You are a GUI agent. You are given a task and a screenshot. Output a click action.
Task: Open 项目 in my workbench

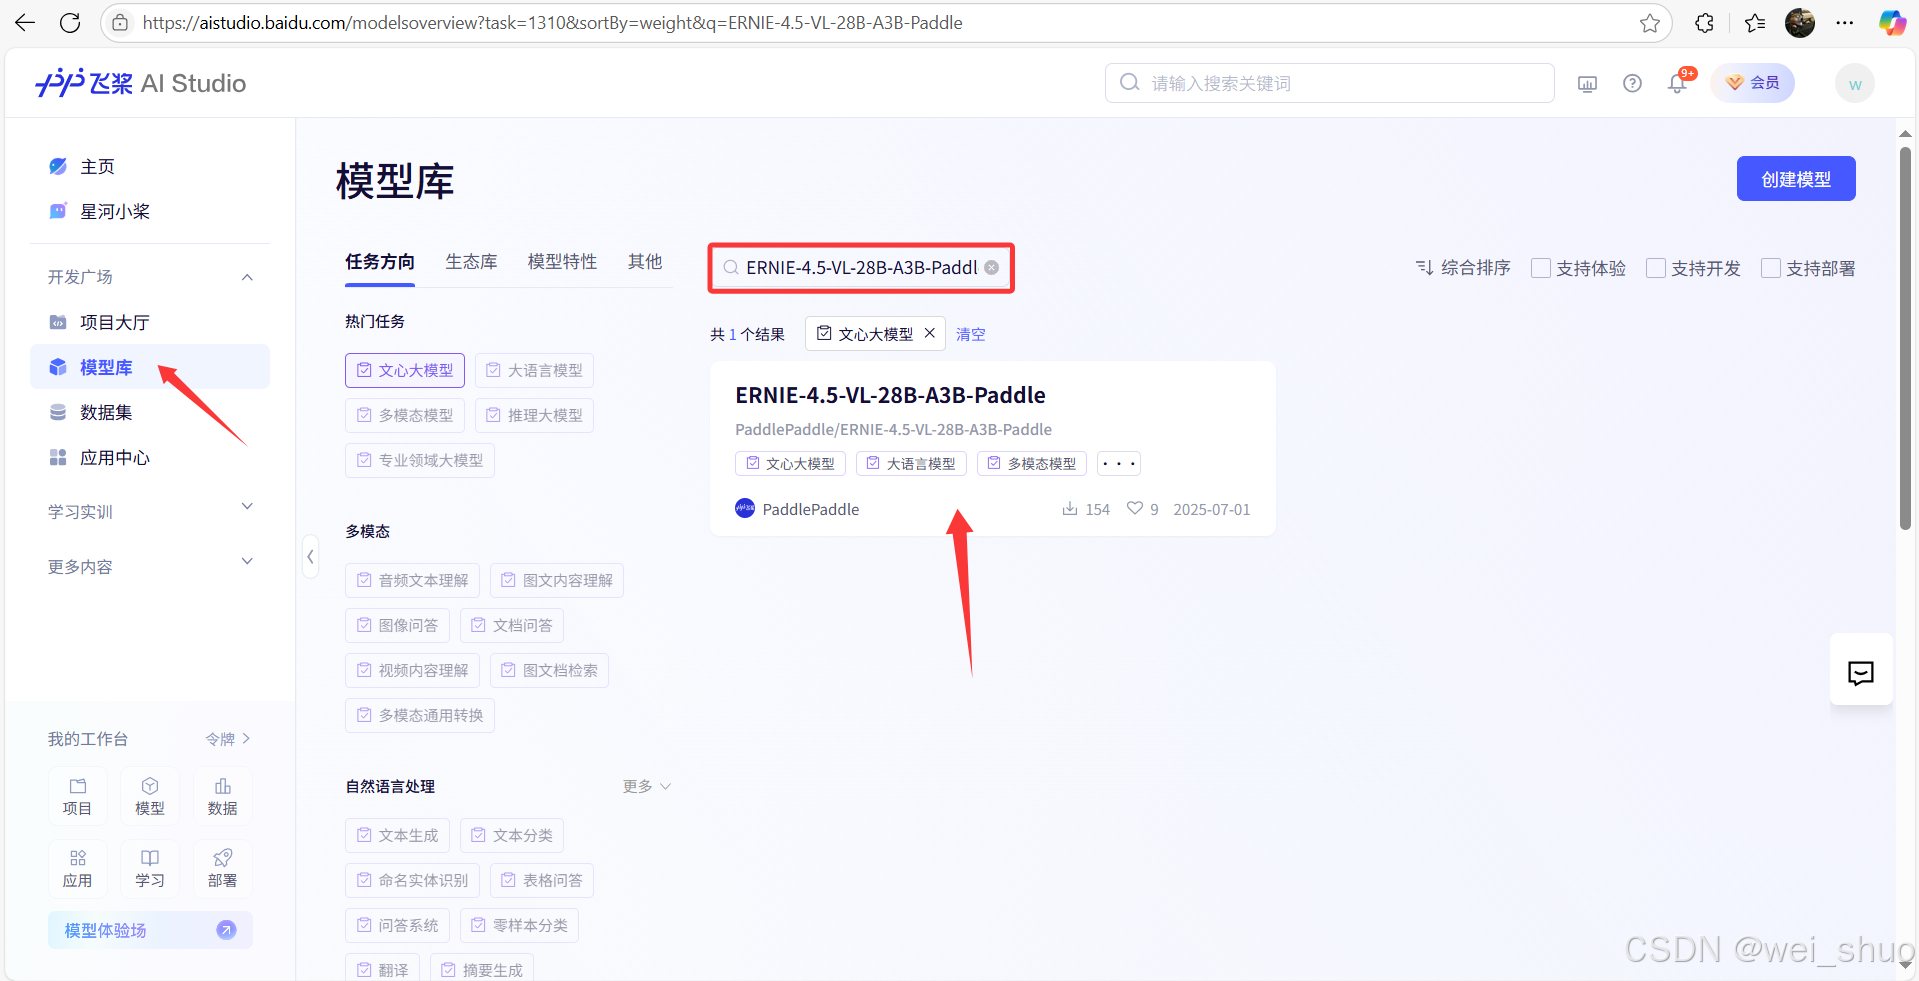tap(77, 796)
